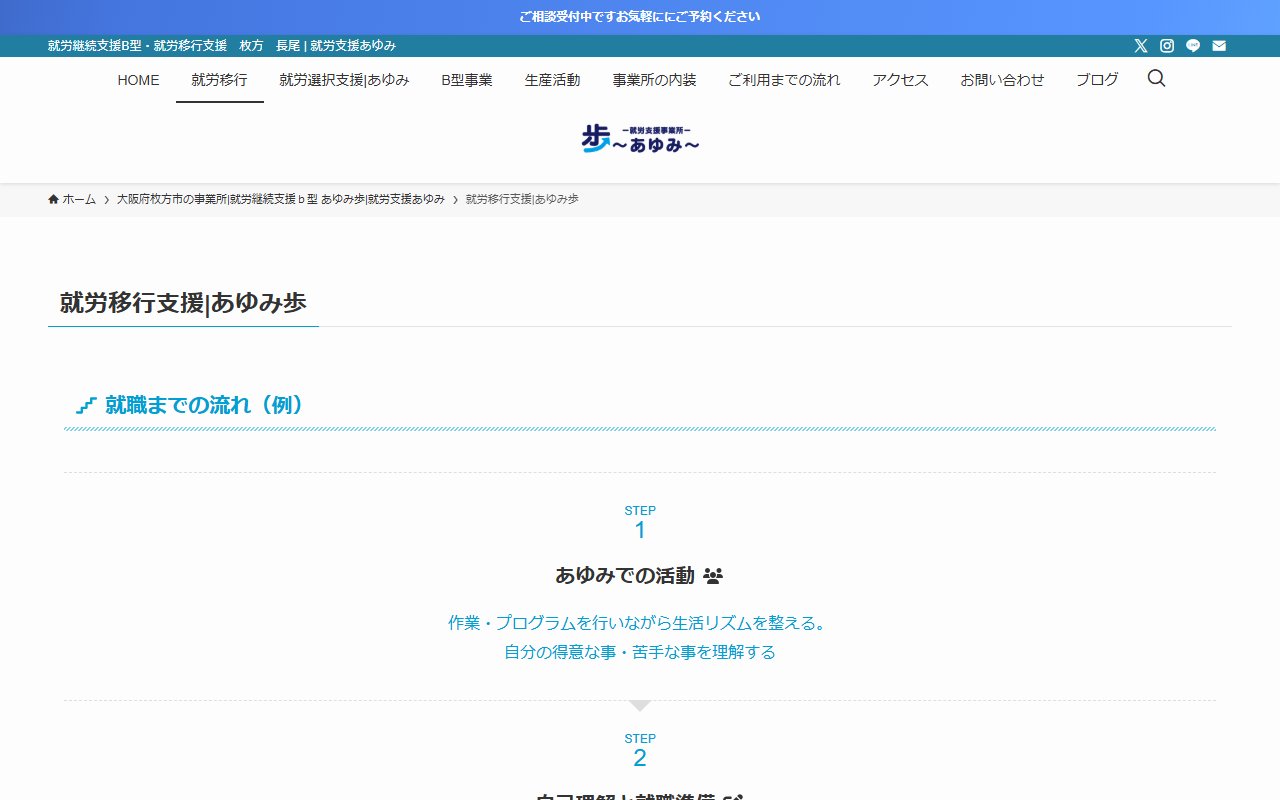Open the Instagram icon in header
This screenshot has width=1280, height=800.
[1167, 46]
